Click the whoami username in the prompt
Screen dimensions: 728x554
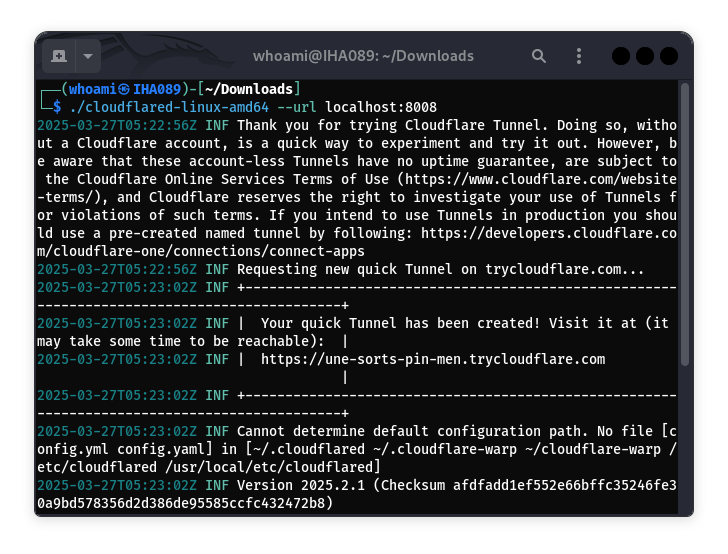(x=93, y=89)
